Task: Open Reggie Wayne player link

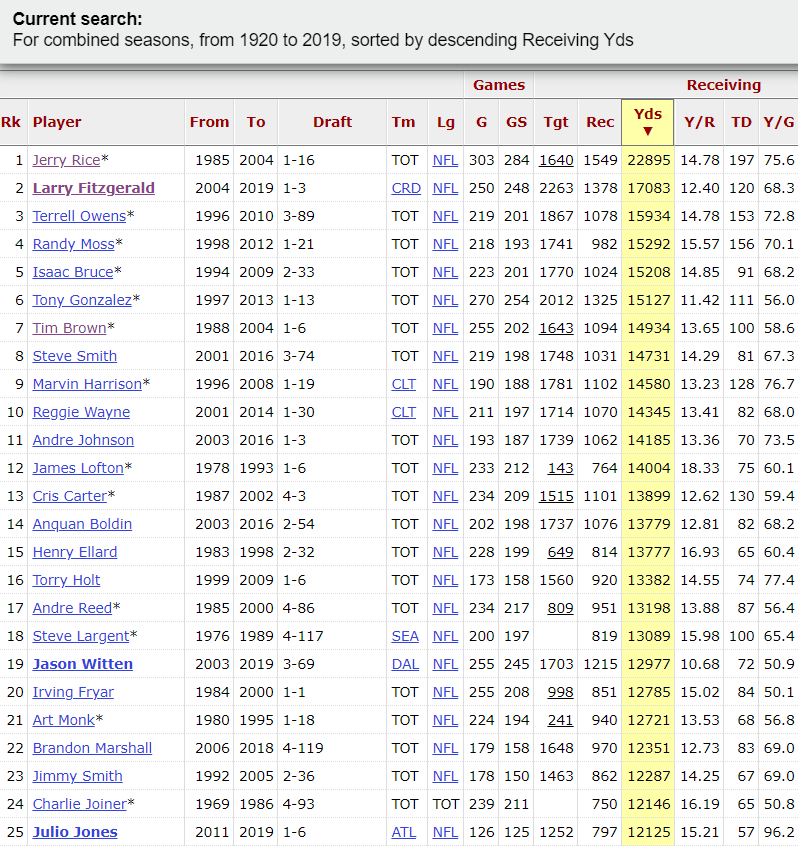Action: [81, 413]
